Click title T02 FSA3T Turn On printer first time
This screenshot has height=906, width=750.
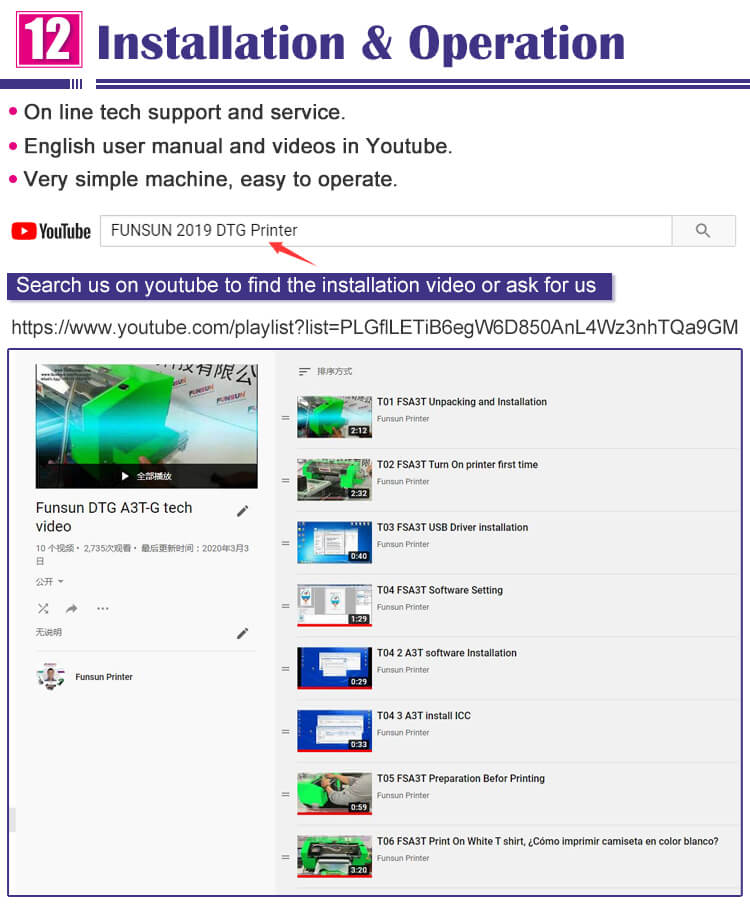coord(457,465)
